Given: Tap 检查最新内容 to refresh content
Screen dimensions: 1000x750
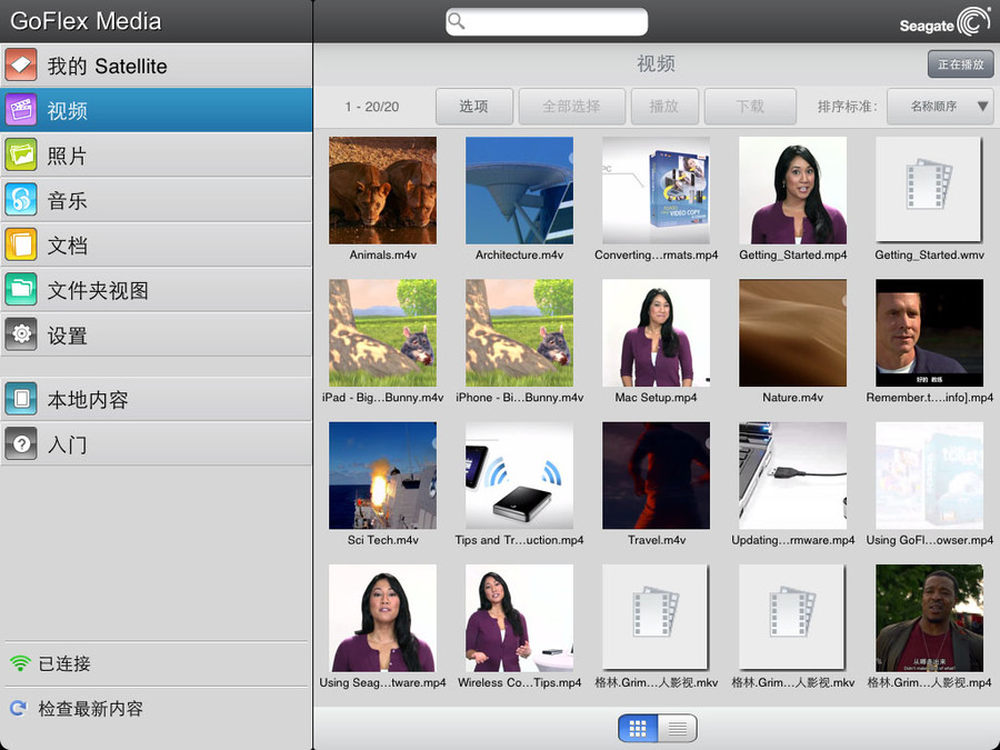Looking at the screenshot, I should (x=90, y=709).
